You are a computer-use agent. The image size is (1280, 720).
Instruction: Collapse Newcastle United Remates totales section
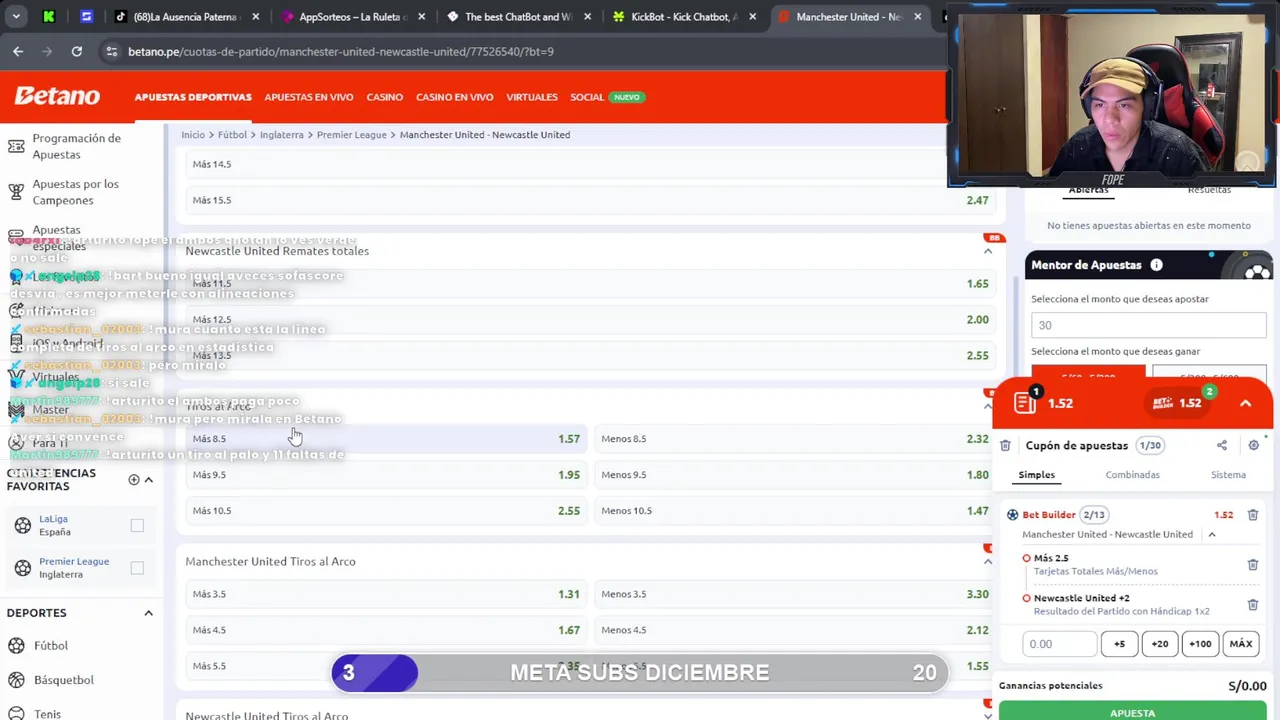pos(988,251)
